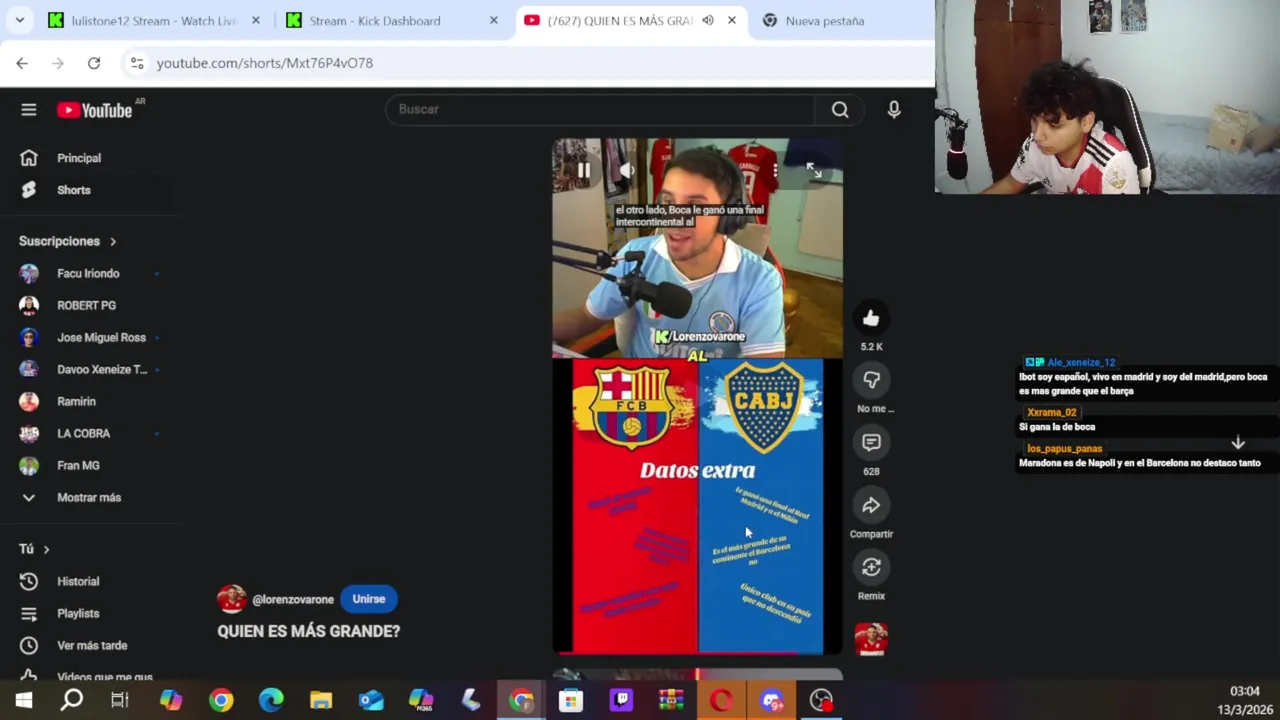
Task: Open Twitch app from taskbar
Action: coord(621,700)
